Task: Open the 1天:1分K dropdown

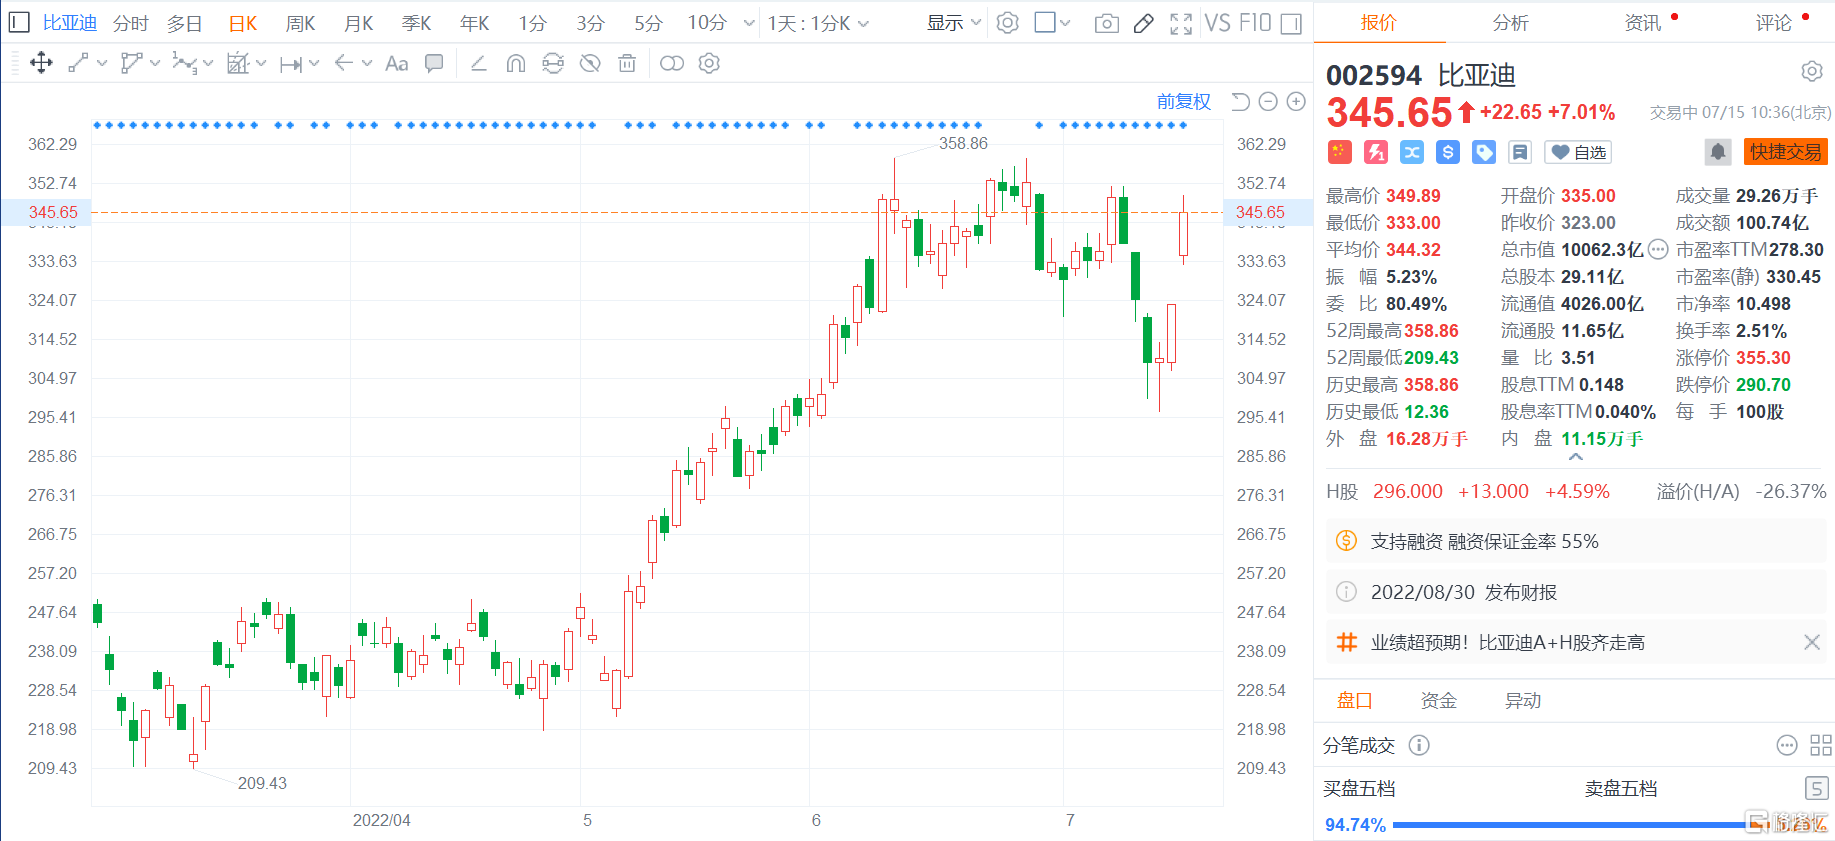Action: point(818,23)
